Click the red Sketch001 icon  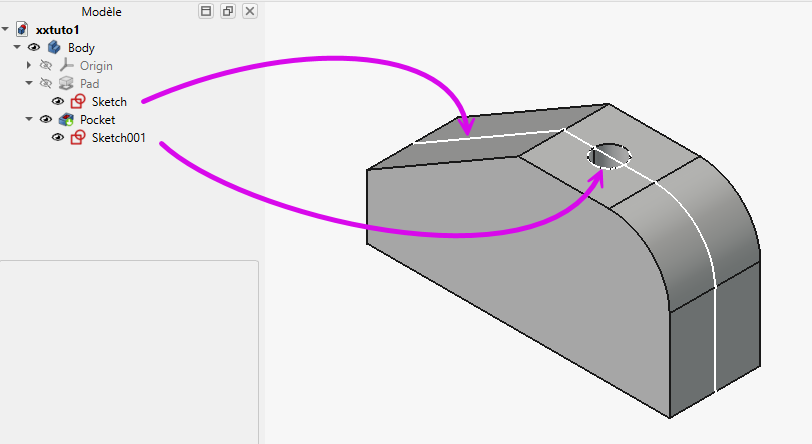(78, 138)
